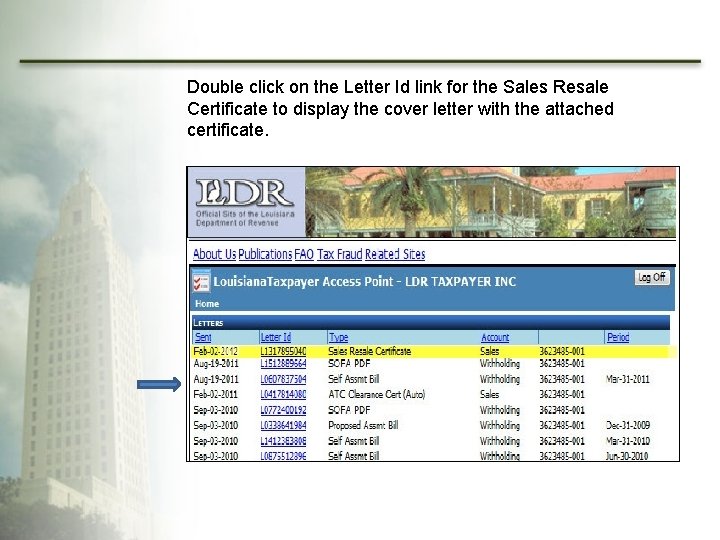The image size is (720, 540).
Task: Open Proposed Assmt Bill Letter Id link
Action: 283,425
